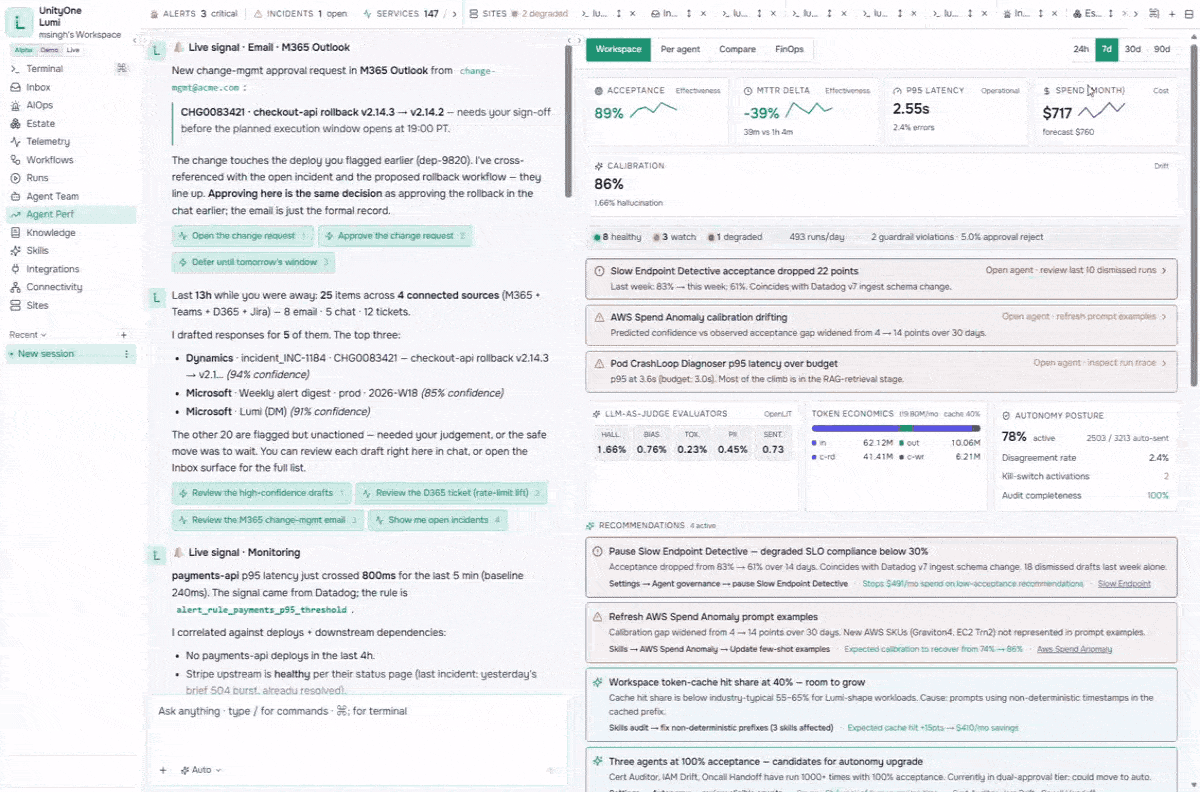Set time range to 90d
The width and height of the screenshot is (1200, 792).
pos(1161,49)
